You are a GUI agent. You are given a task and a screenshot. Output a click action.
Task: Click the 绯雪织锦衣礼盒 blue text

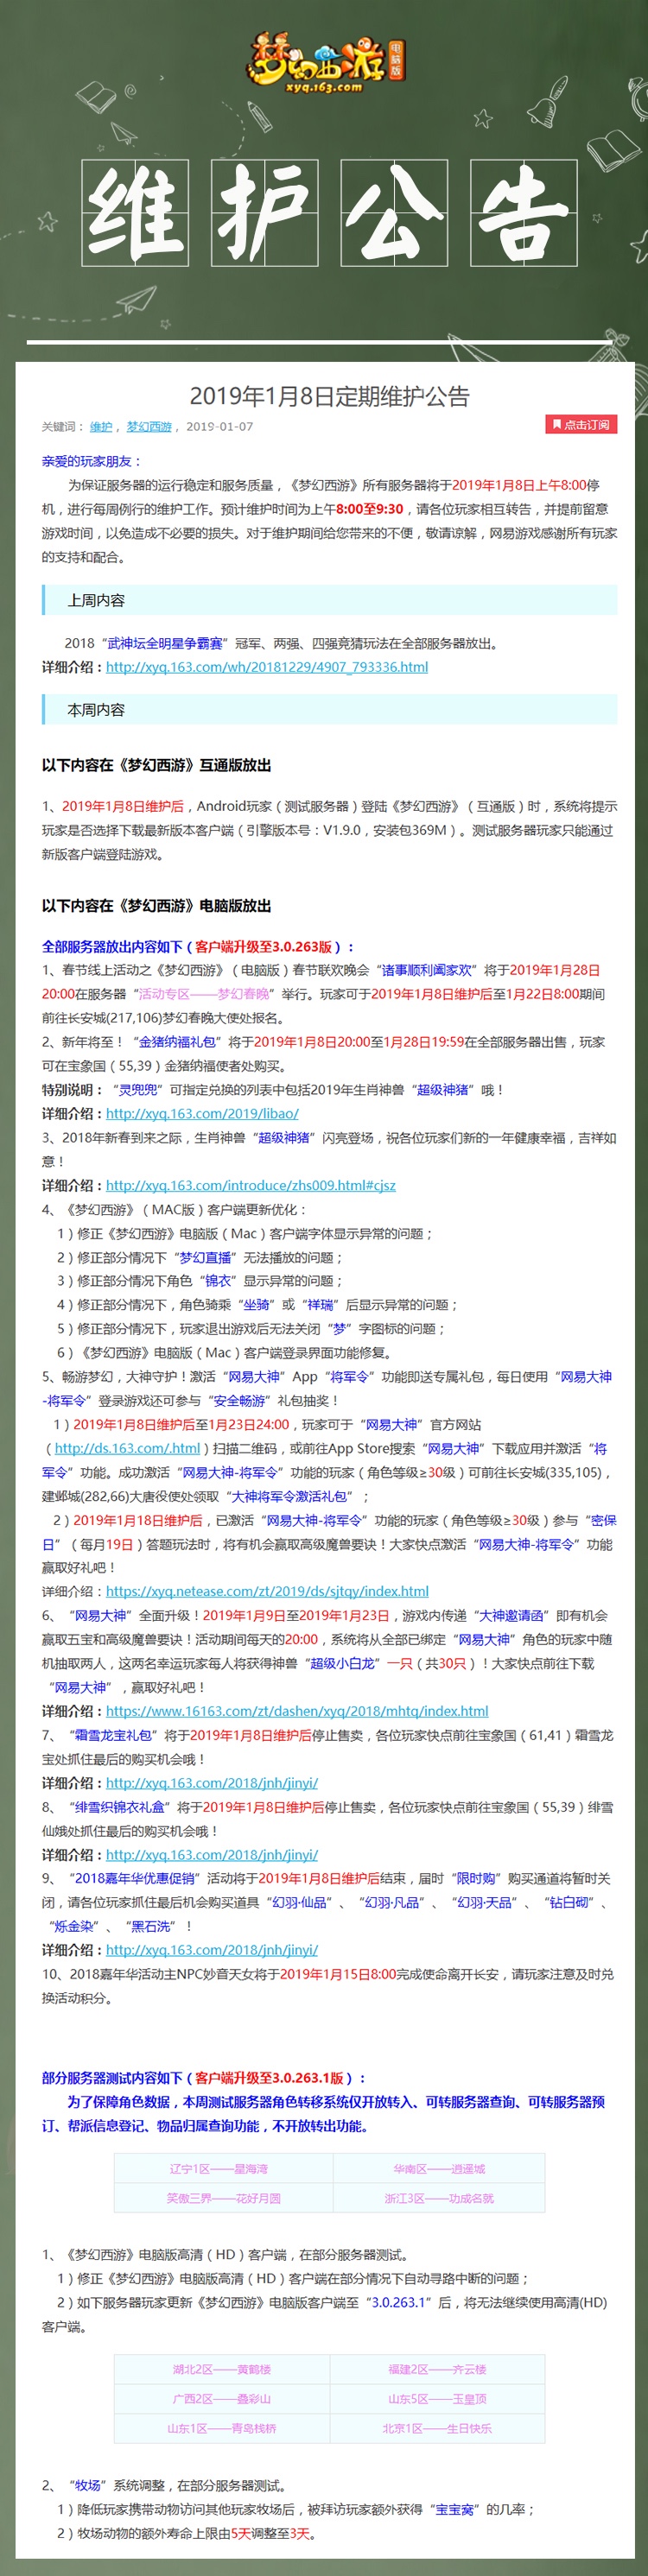click(119, 1807)
